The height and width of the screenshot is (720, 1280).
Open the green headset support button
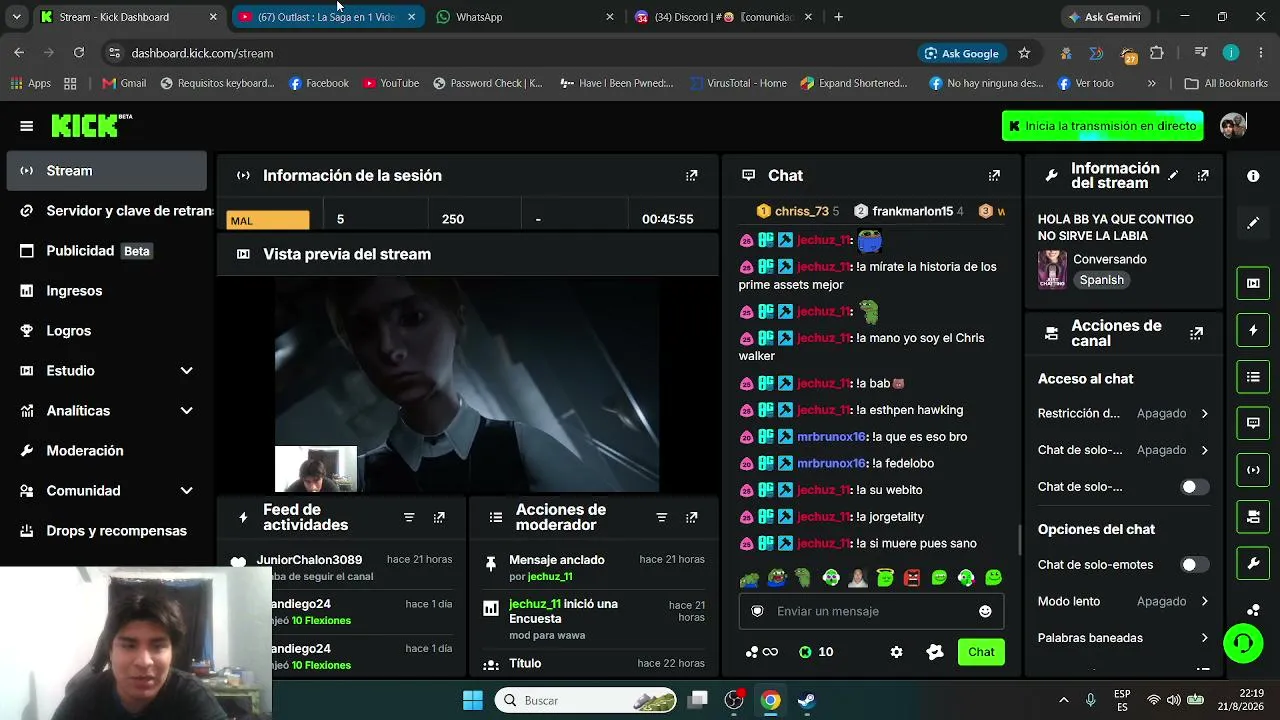pos(1243,643)
